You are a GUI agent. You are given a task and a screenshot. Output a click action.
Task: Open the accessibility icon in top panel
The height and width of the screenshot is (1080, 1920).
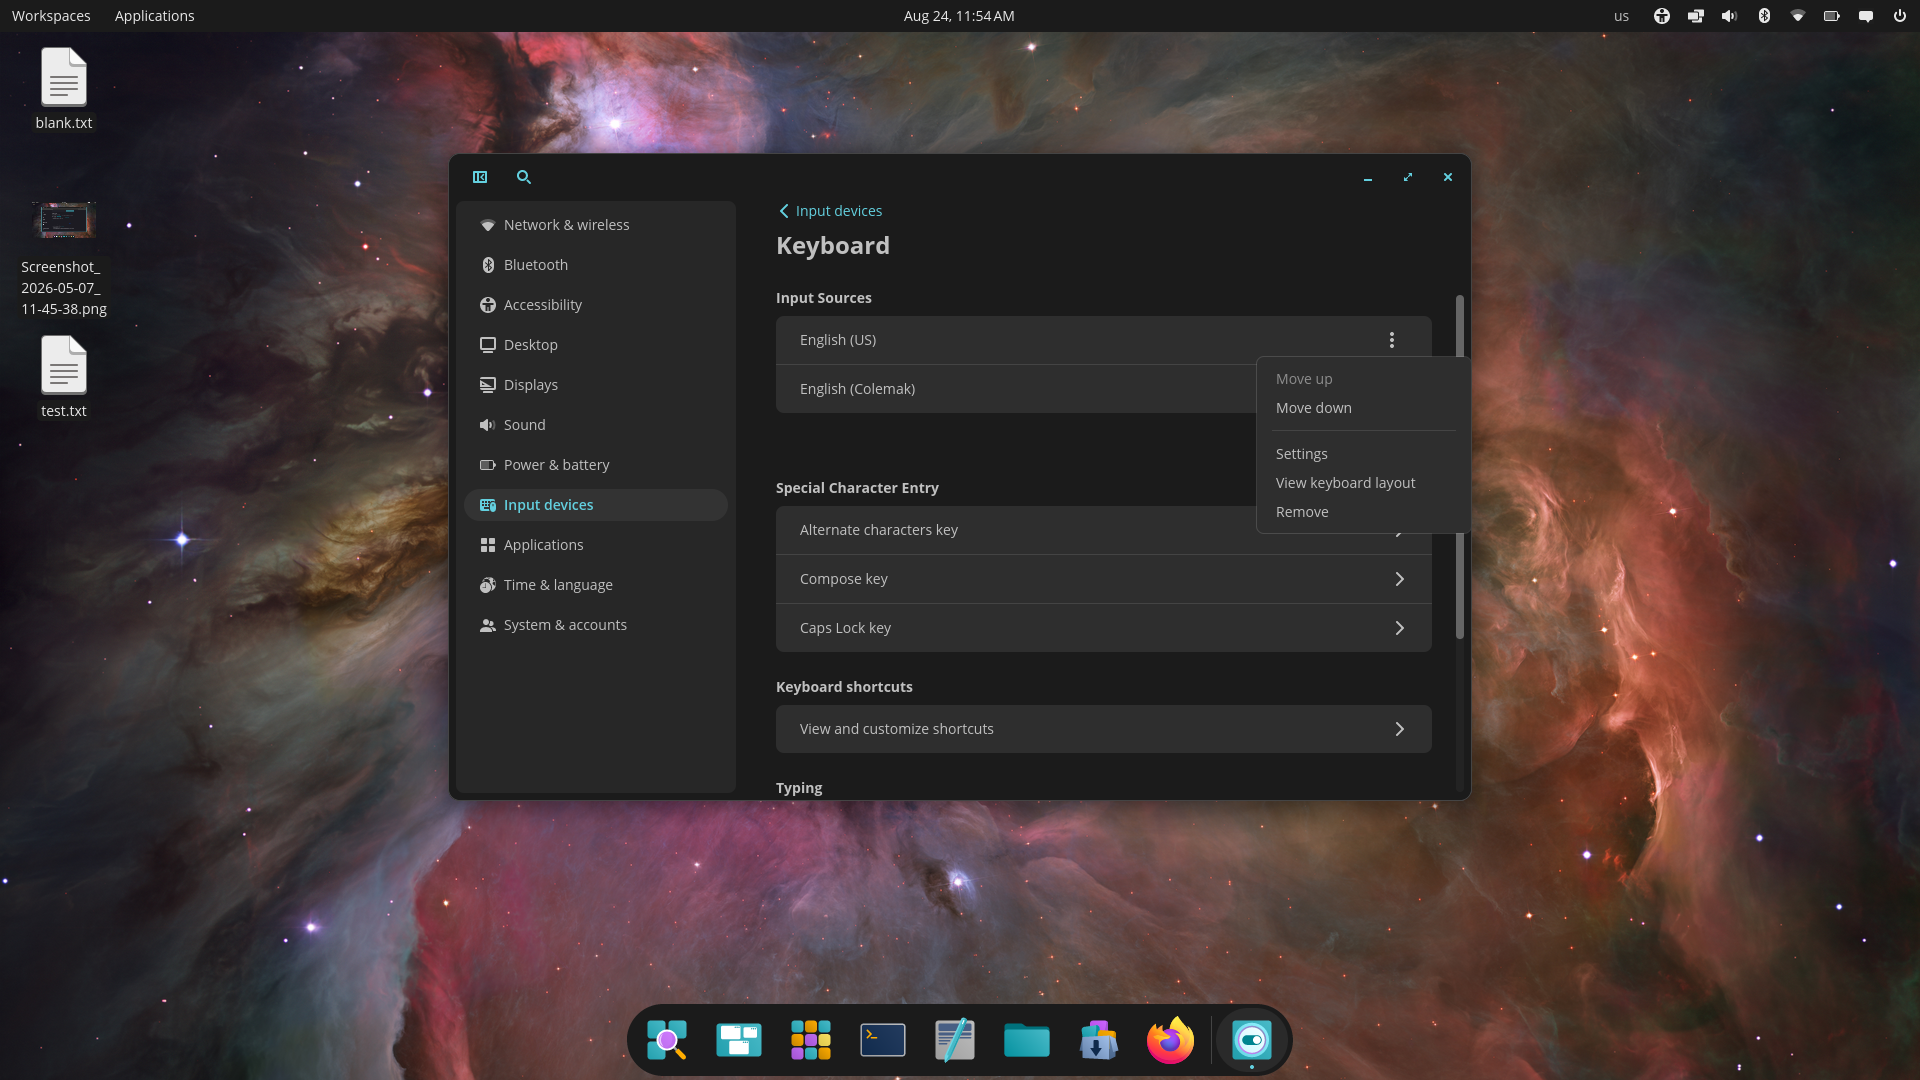tap(1662, 16)
